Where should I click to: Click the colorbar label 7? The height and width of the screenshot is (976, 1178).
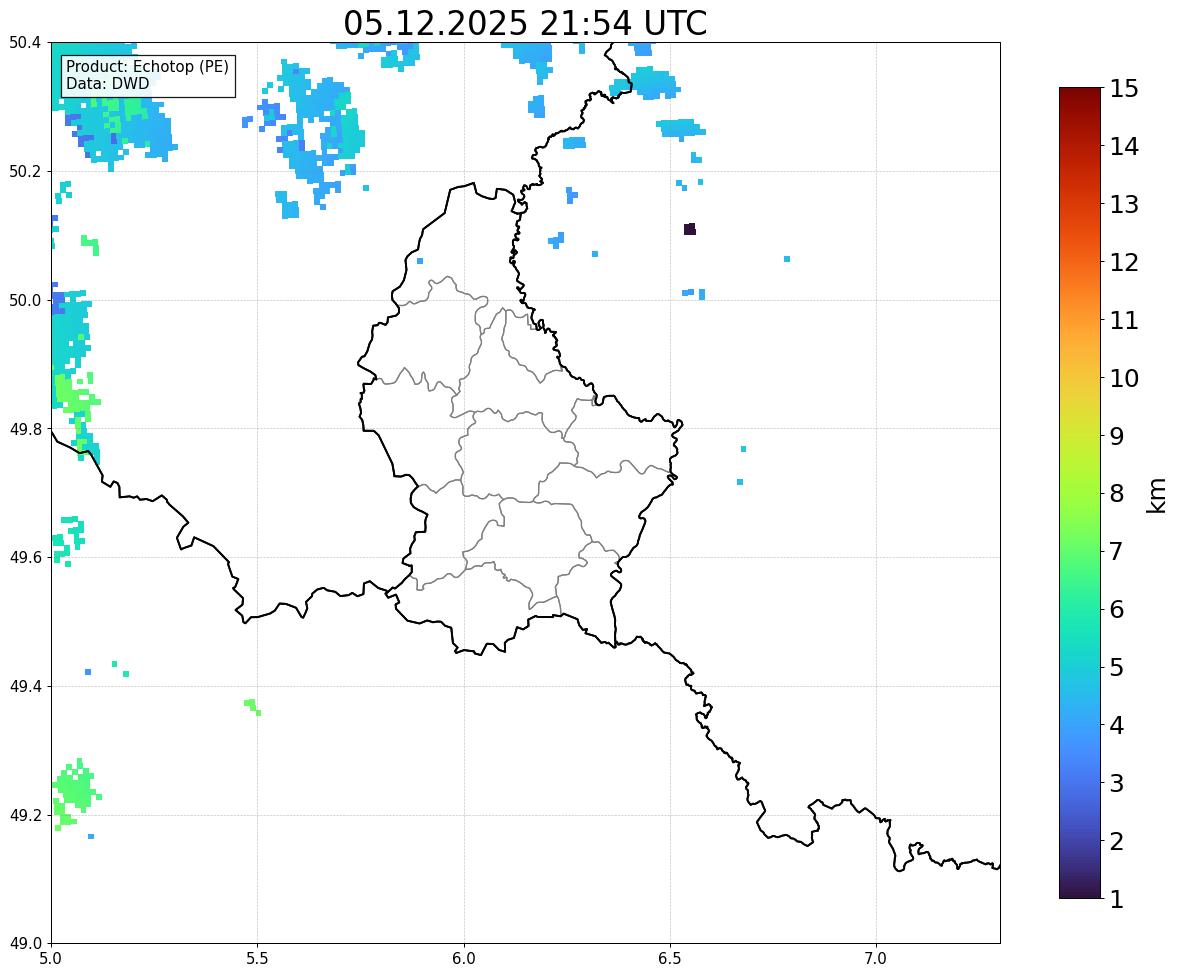point(1117,551)
